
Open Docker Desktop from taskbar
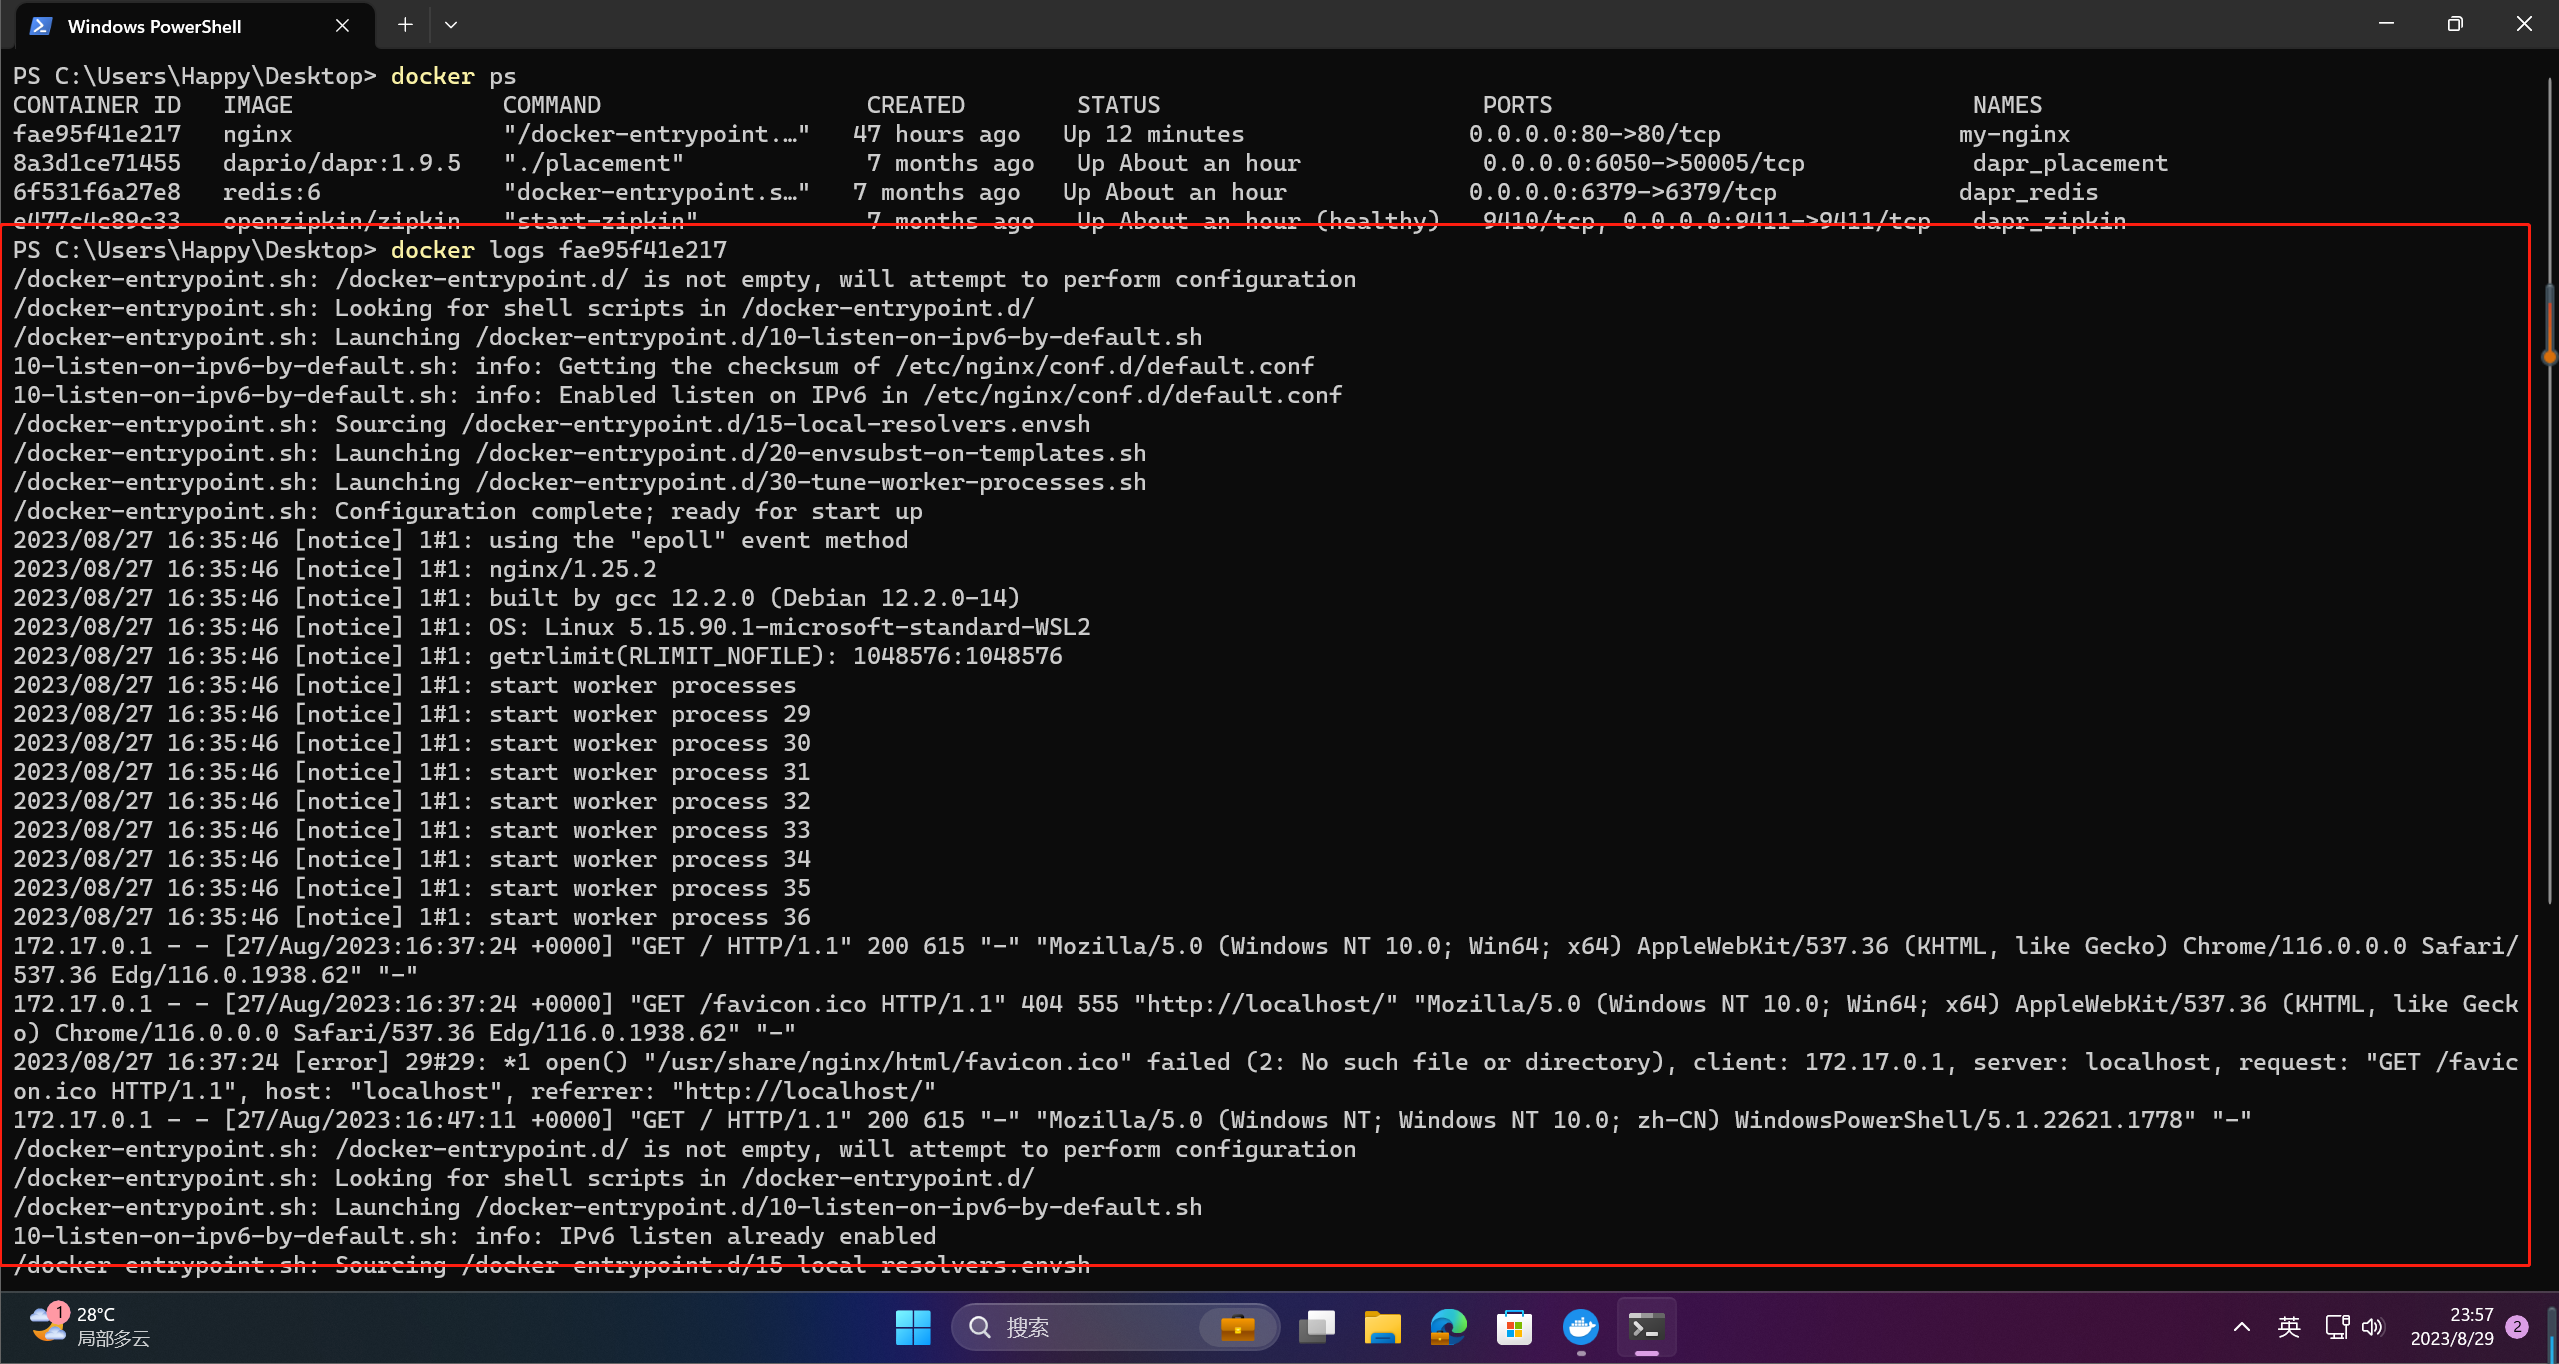point(1581,1327)
